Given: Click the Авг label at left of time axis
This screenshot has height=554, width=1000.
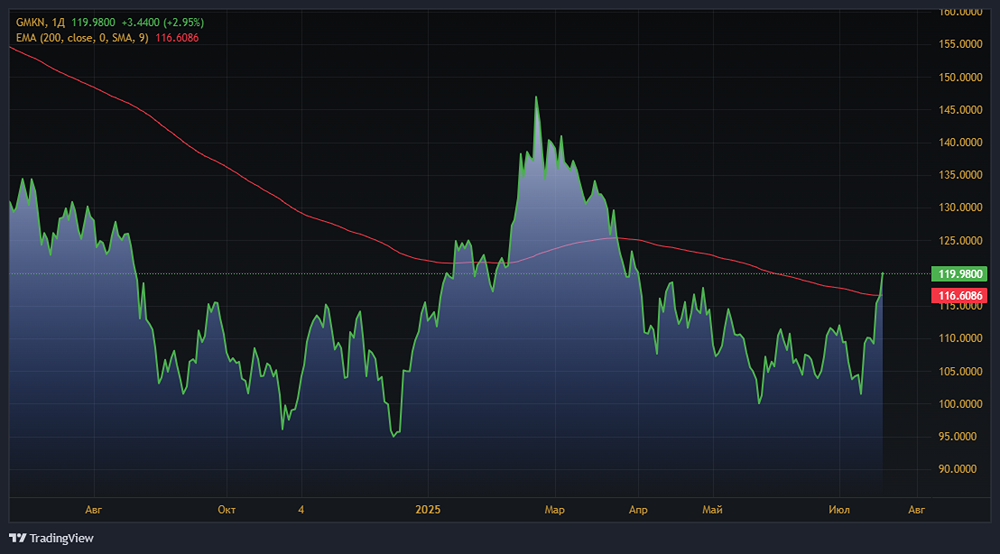Looking at the screenshot, I should point(93,509).
